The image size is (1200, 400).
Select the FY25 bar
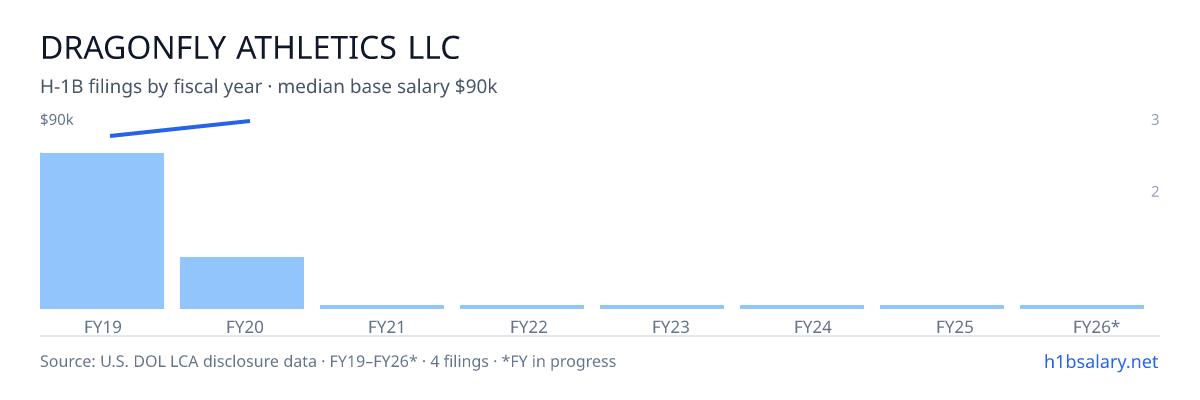point(942,307)
